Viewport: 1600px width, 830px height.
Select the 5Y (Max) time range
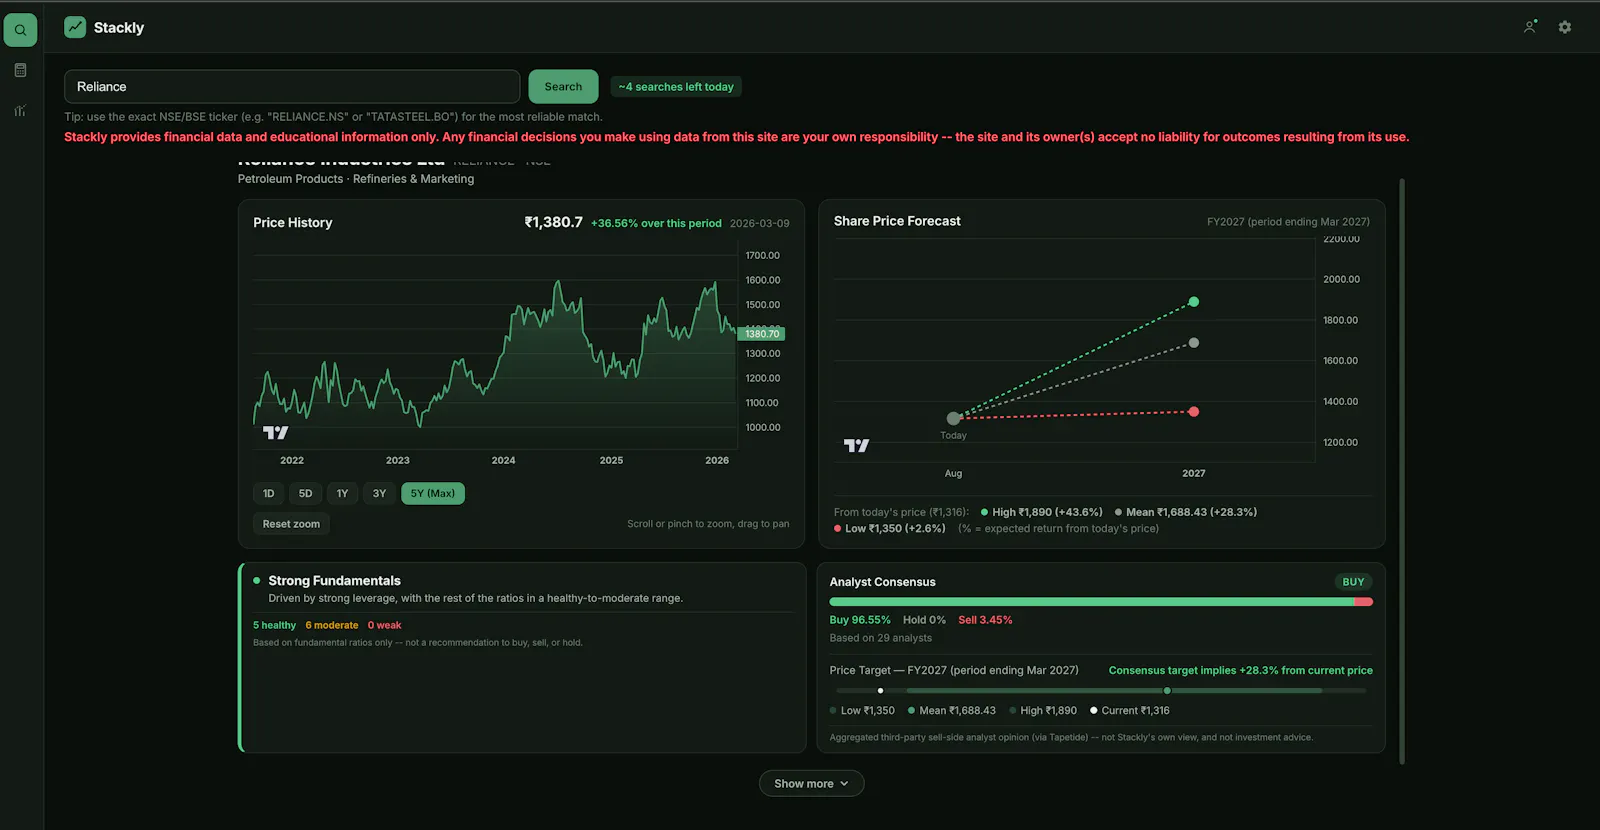(x=433, y=493)
